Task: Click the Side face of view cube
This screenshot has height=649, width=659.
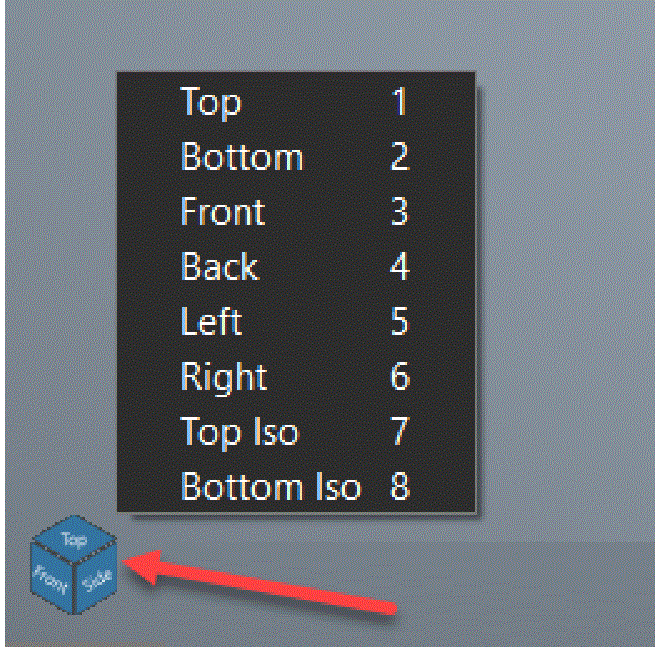Action: pos(97,580)
